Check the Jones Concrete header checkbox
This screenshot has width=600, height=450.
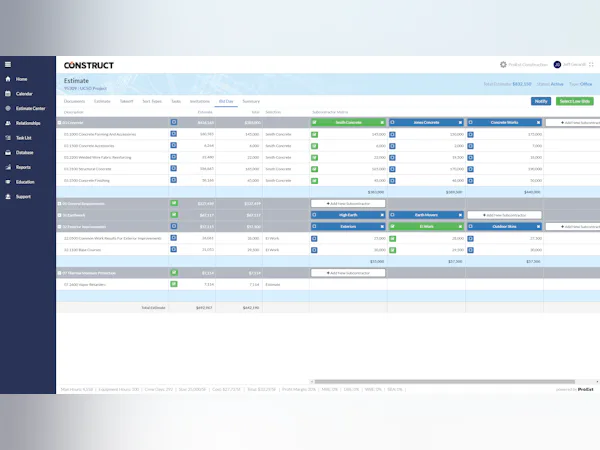(392, 122)
